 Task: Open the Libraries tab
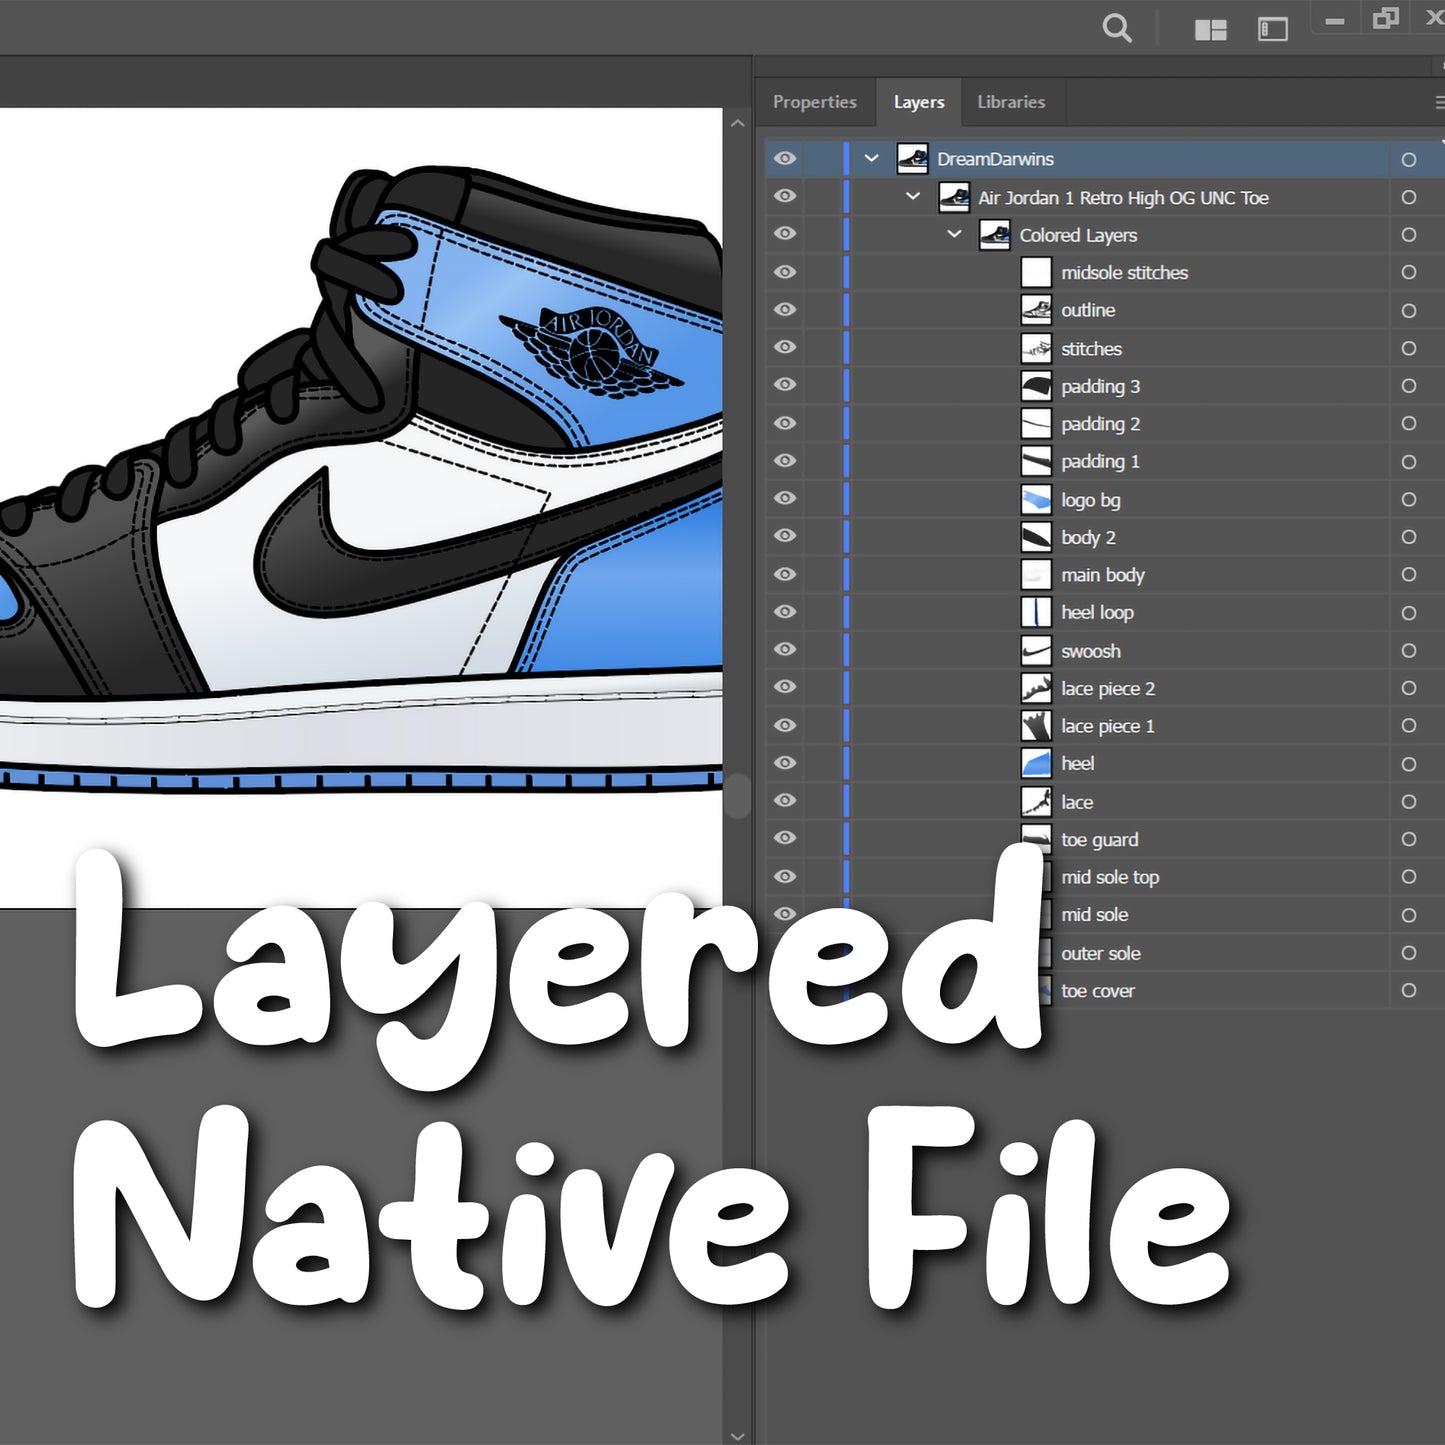point(1011,101)
